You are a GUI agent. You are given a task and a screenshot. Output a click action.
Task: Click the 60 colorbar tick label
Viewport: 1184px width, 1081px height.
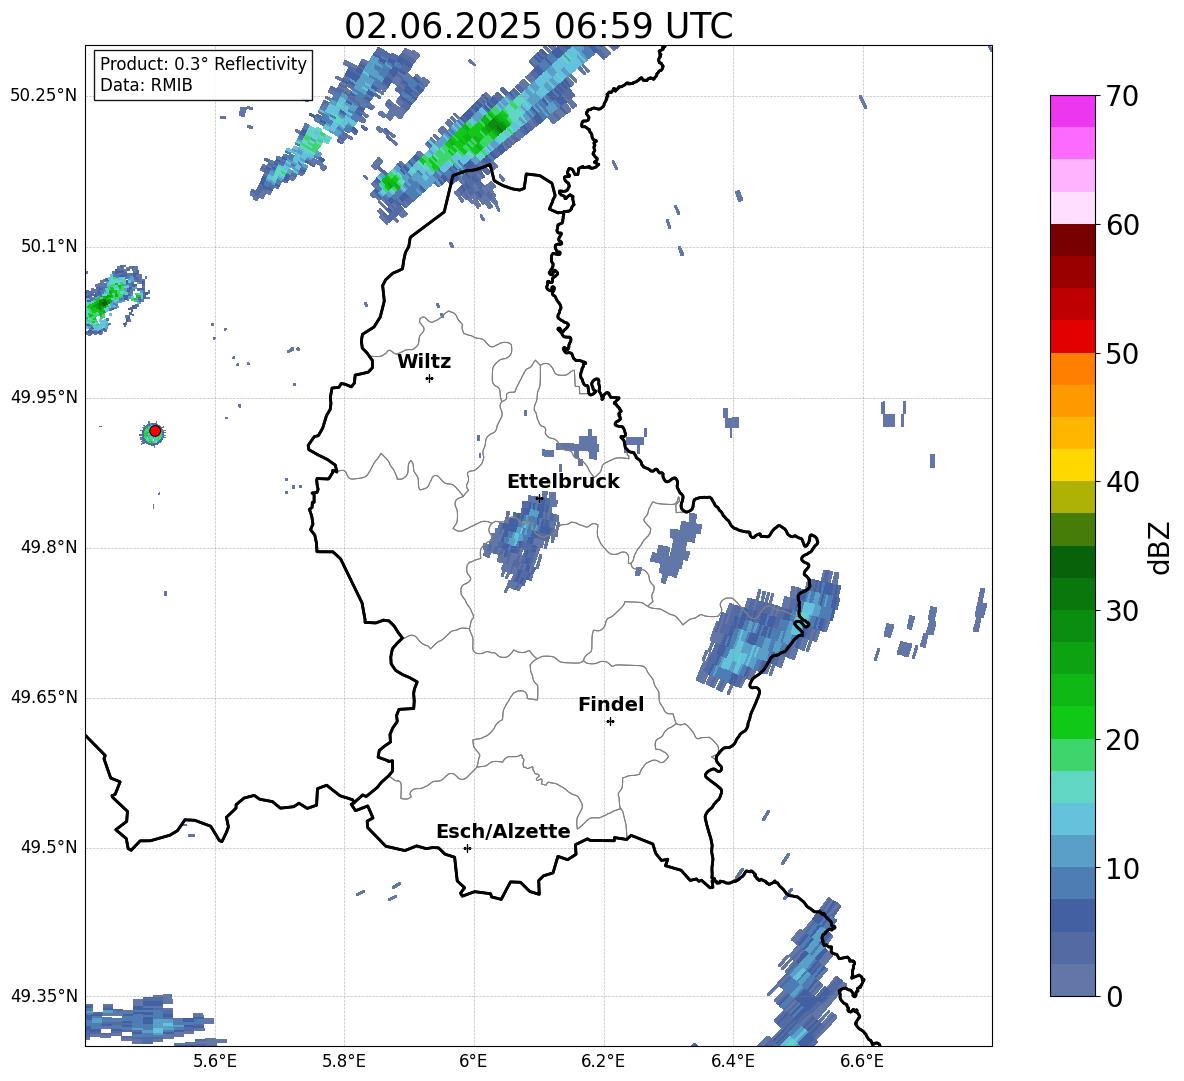1122,225
